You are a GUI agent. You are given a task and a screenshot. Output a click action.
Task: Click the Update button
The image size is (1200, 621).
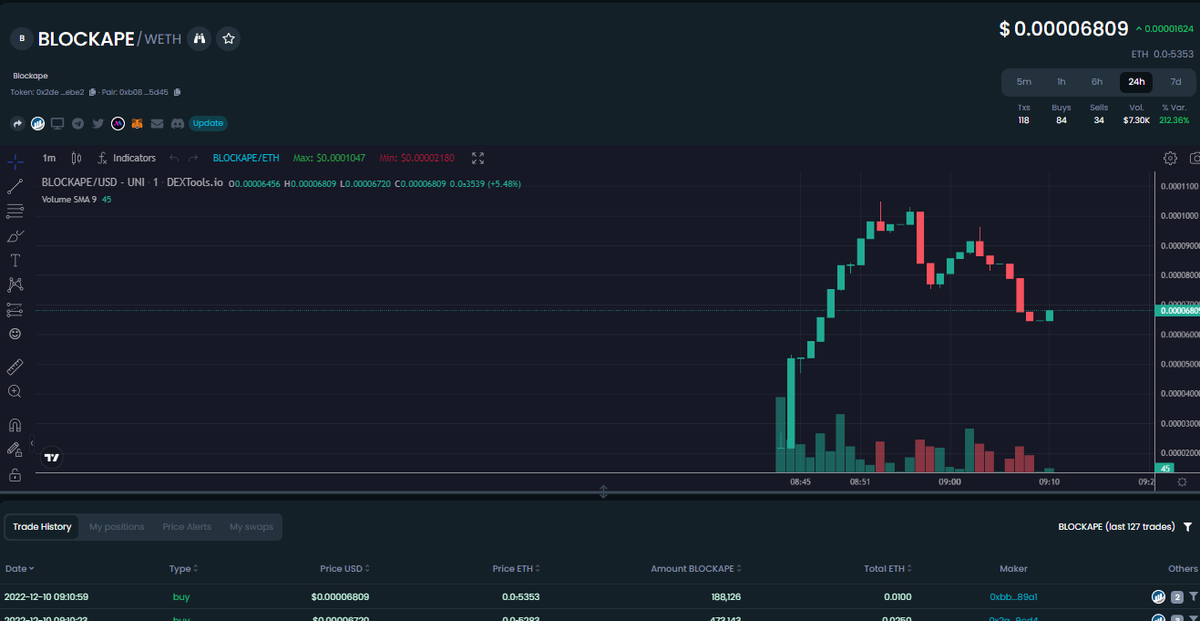(x=208, y=124)
